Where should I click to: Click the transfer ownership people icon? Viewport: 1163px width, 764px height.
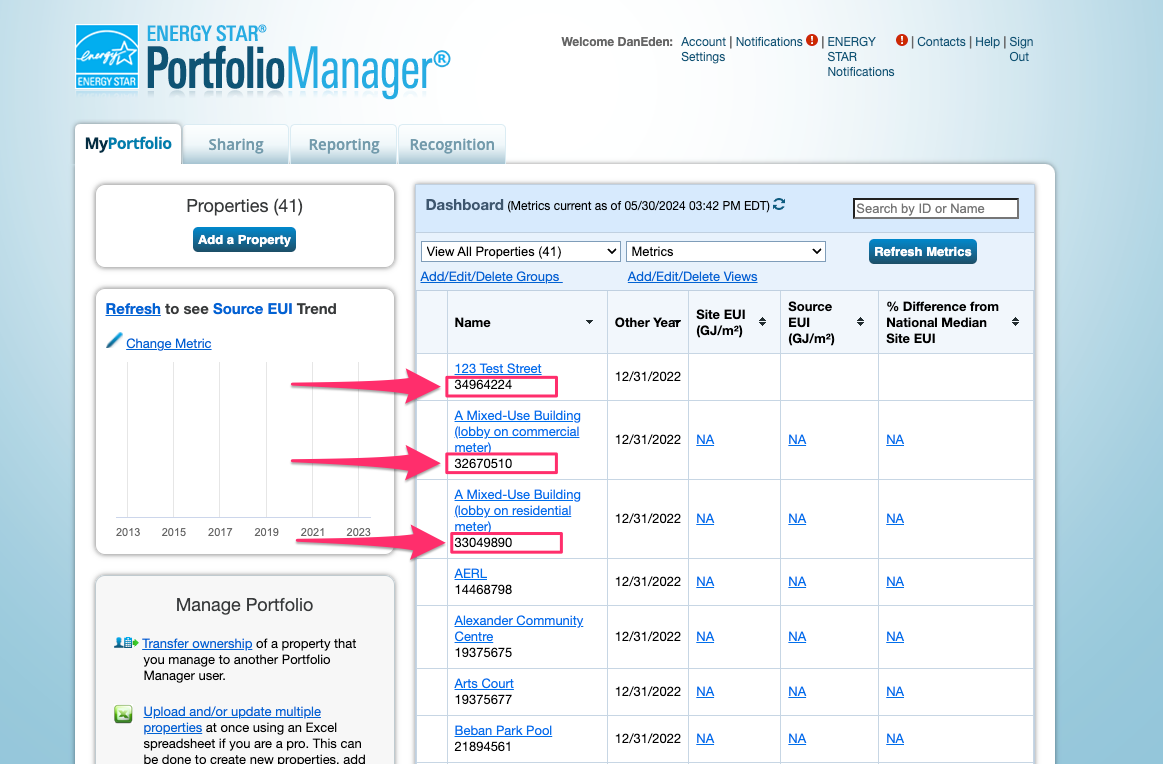(126, 642)
